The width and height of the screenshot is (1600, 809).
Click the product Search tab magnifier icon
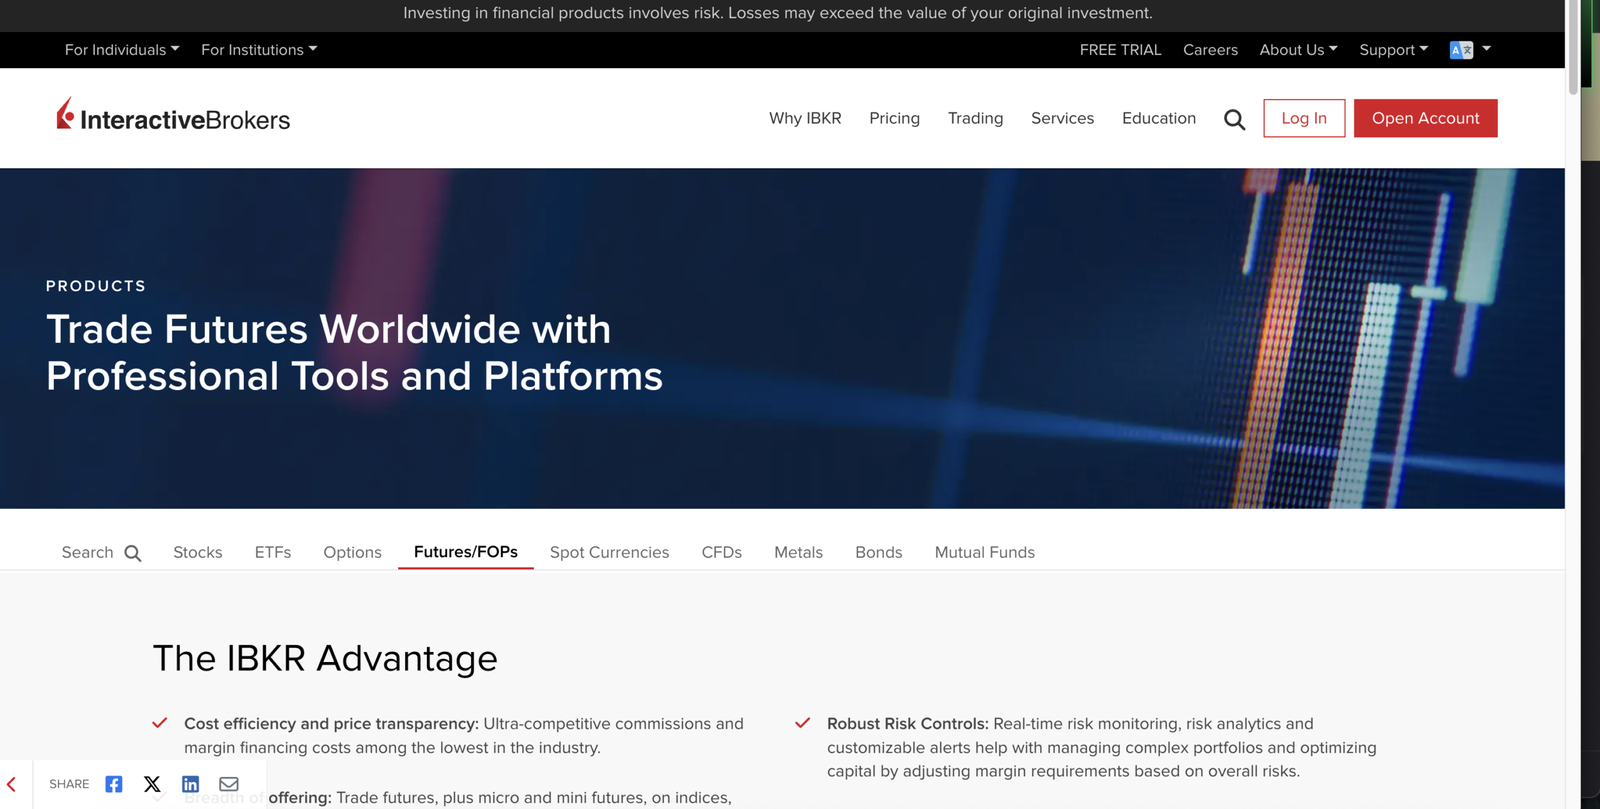tap(133, 553)
